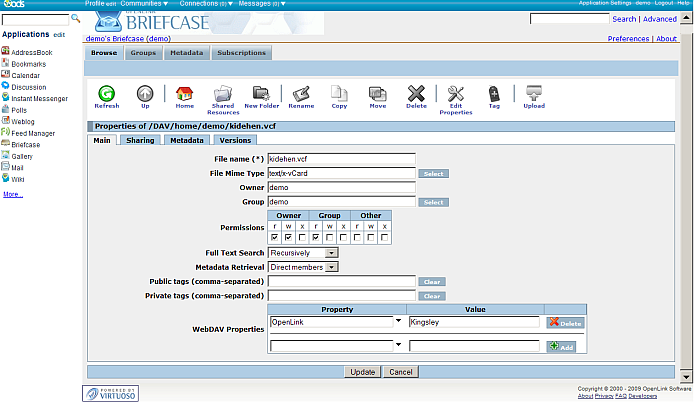Expand the Metadata Retrieval dropdown

coord(304,267)
